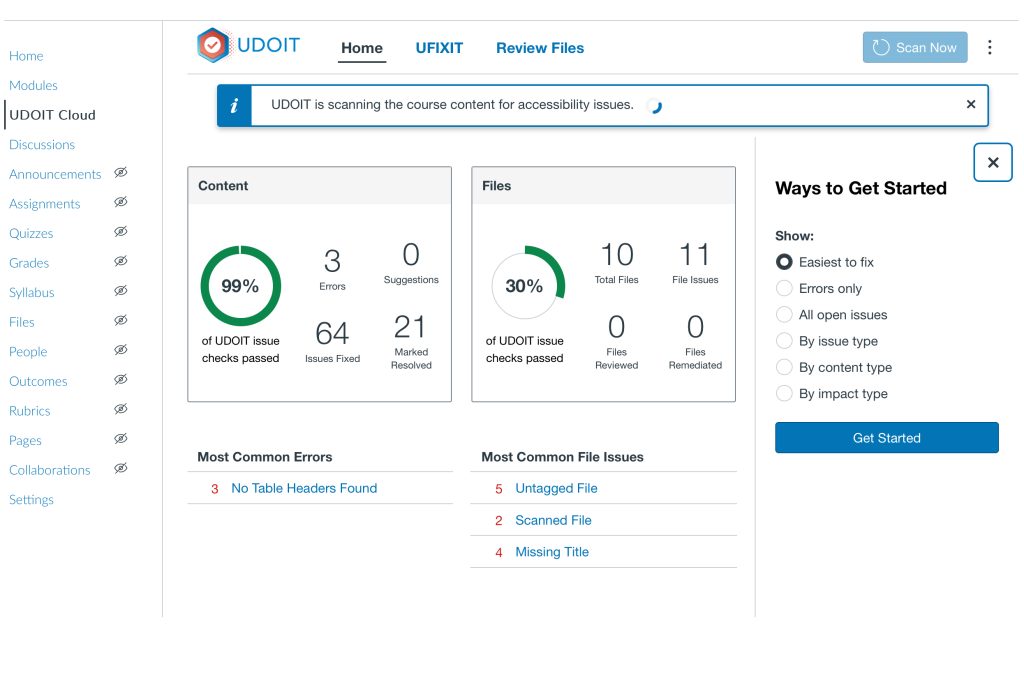Select the By issue type option

tap(785, 341)
